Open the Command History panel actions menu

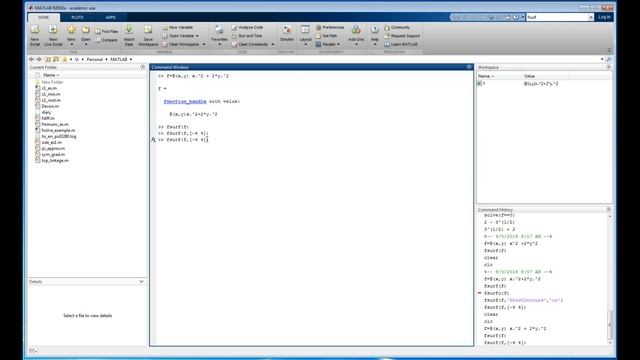tap(609, 209)
